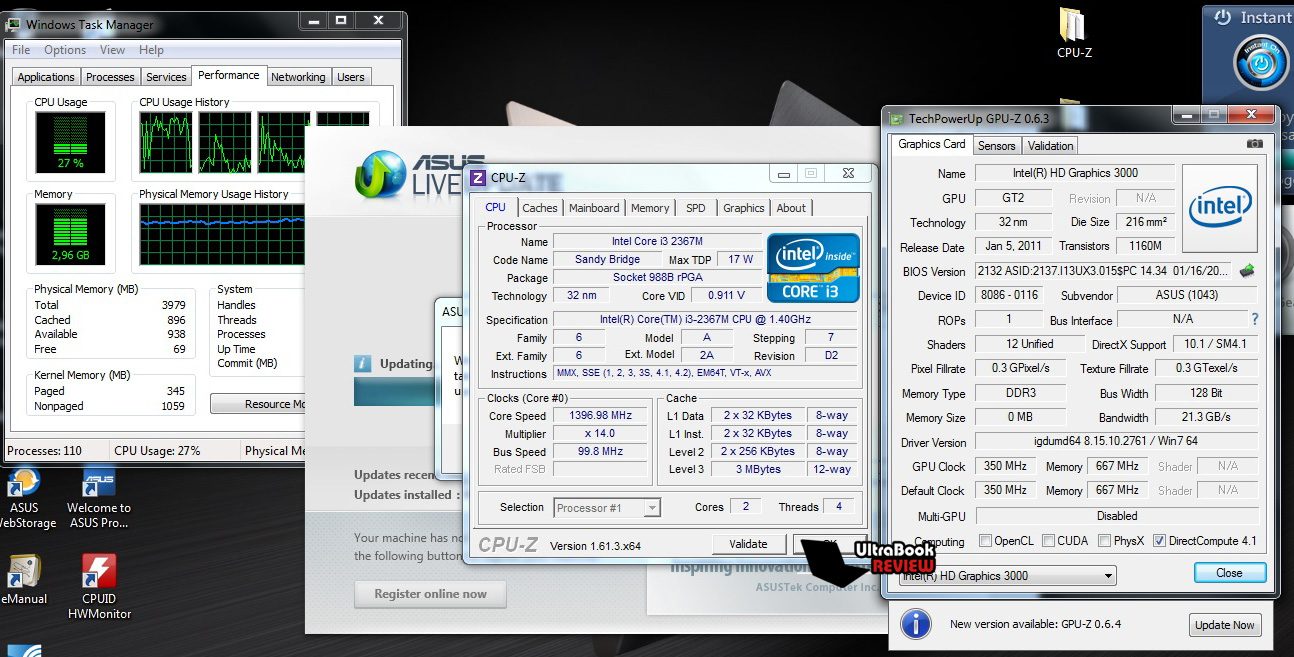Image resolution: width=1294 pixels, height=657 pixels.
Task: Switch to the Applications tab in Task Manager
Action: [46, 77]
